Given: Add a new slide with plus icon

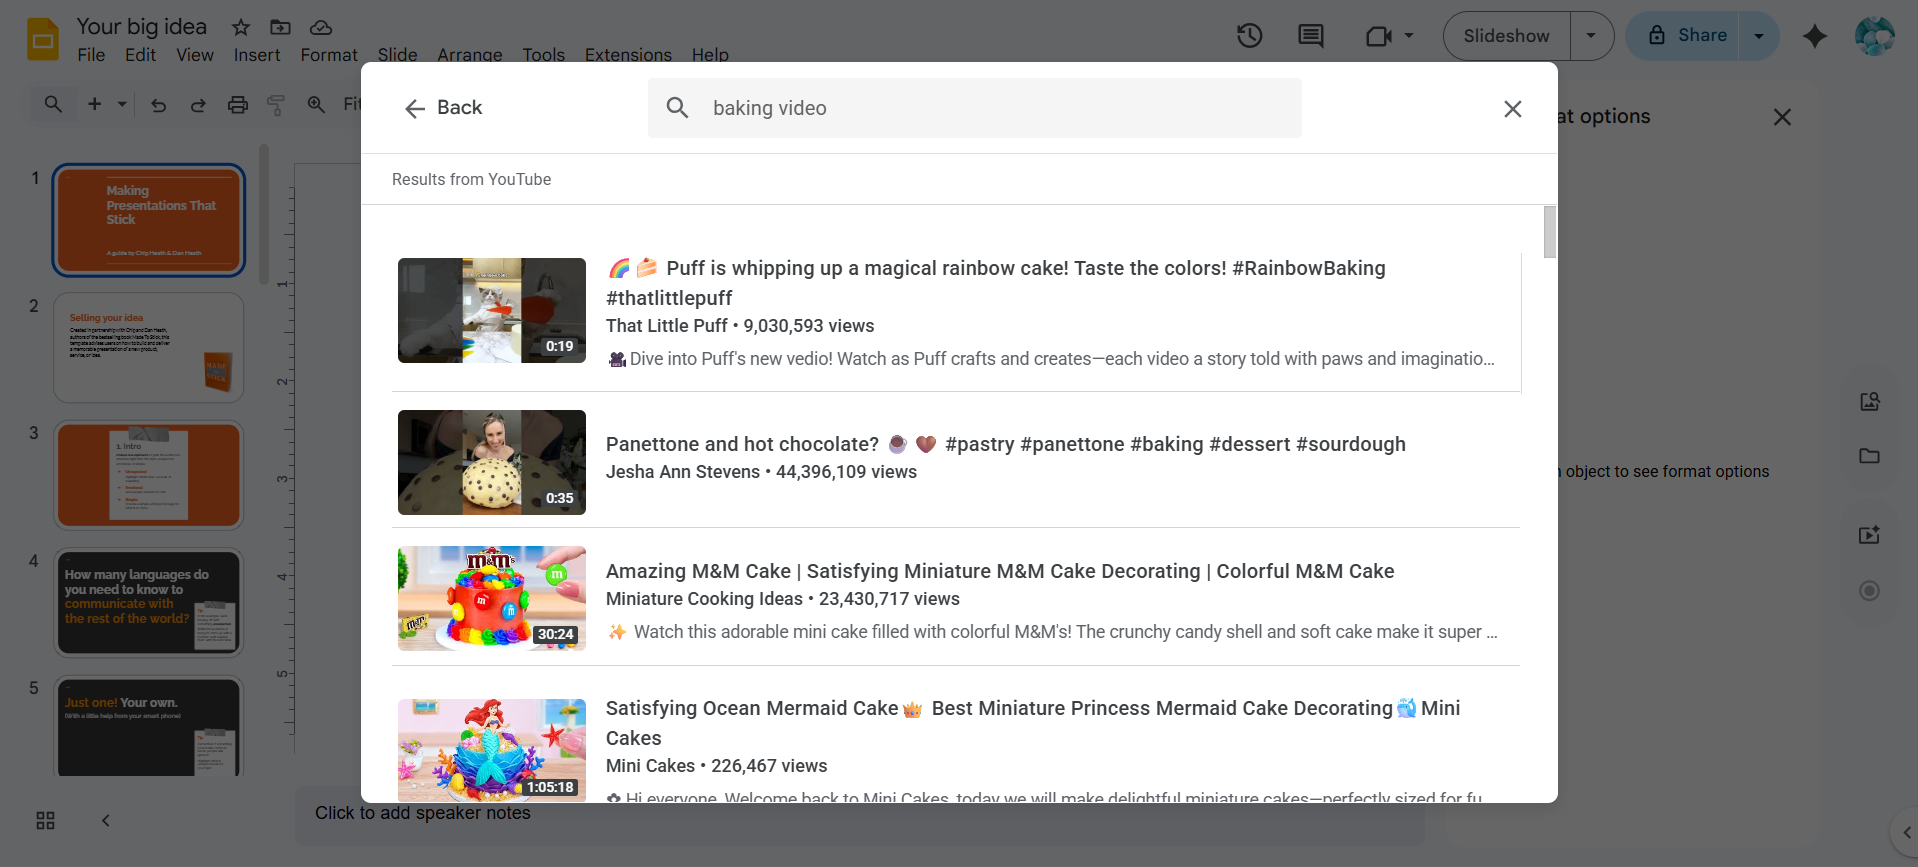Looking at the screenshot, I should [x=95, y=104].
